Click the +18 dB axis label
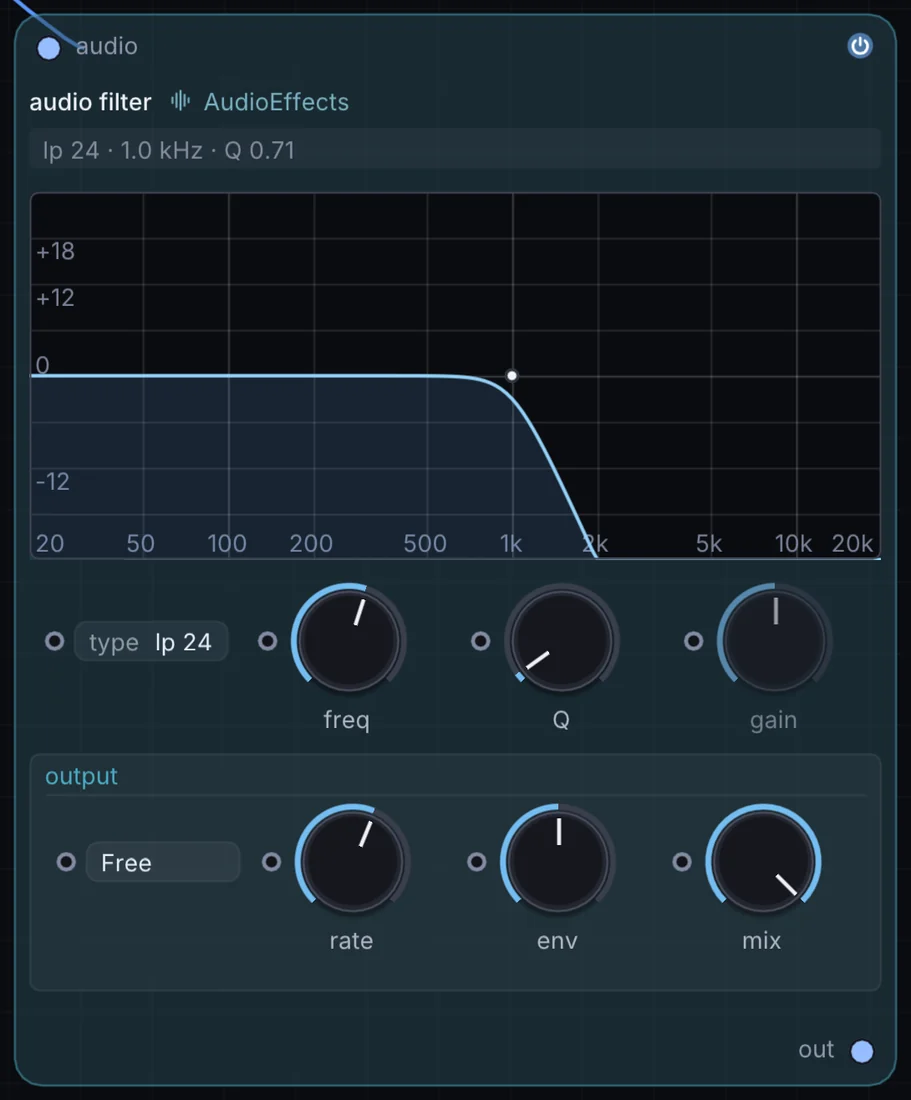This screenshot has height=1100, width=911. [x=55, y=251]
